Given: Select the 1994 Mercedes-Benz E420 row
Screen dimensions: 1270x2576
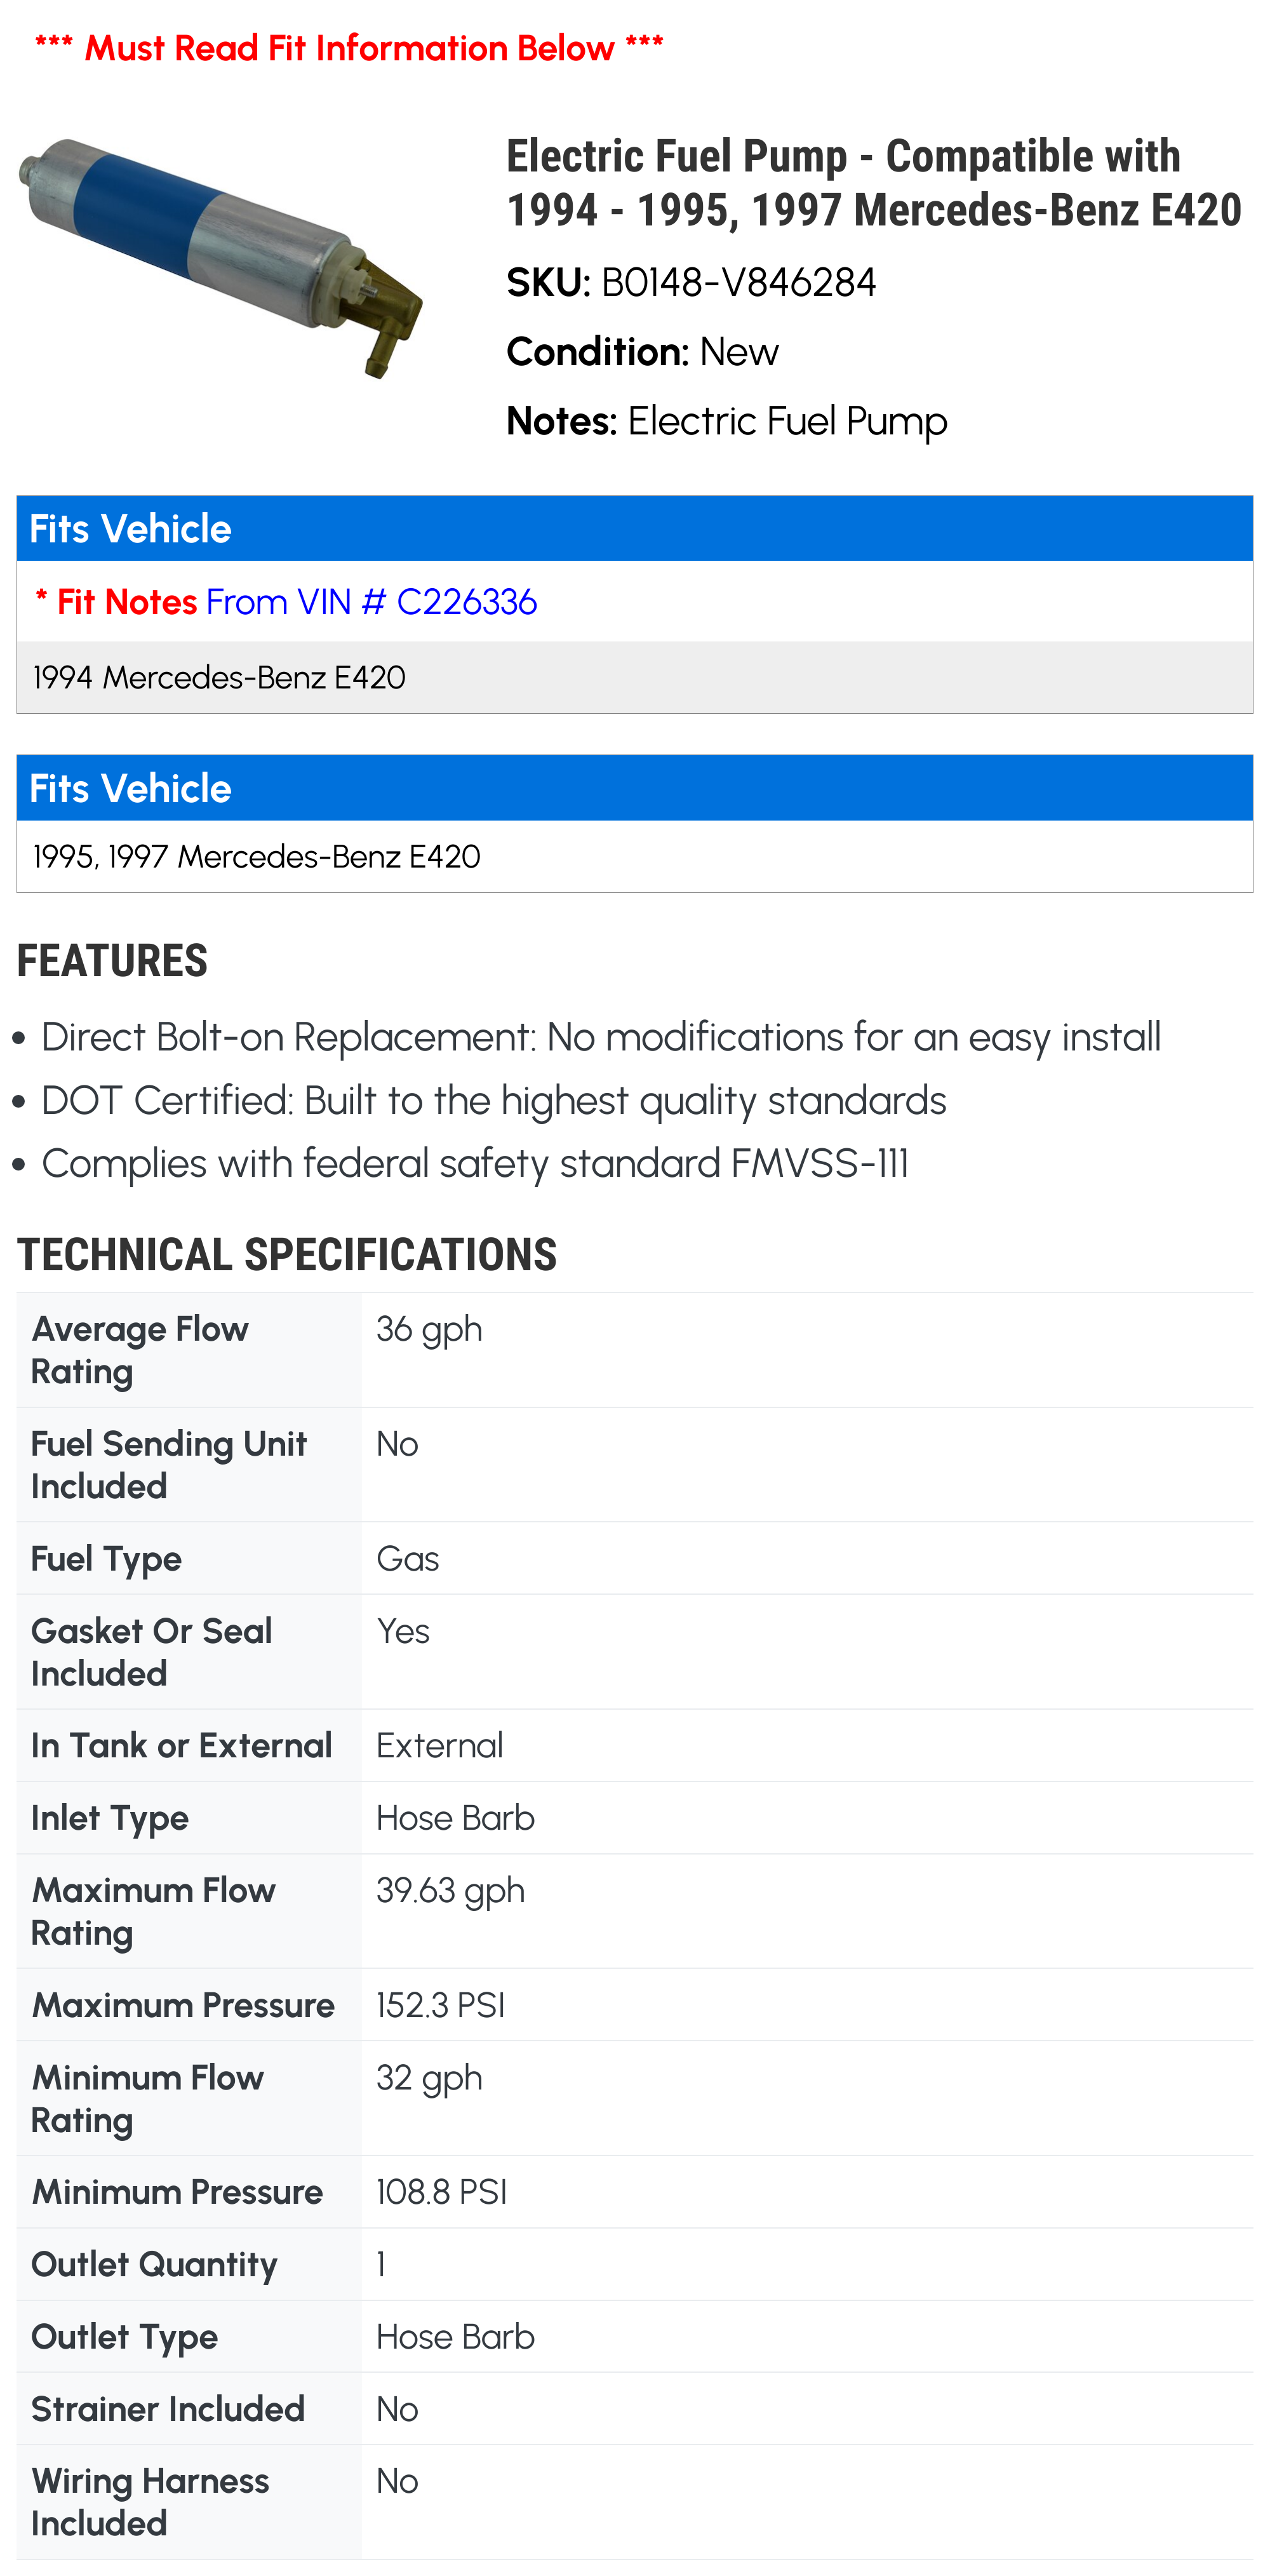Looking at the screenshot, I should 220,677.
